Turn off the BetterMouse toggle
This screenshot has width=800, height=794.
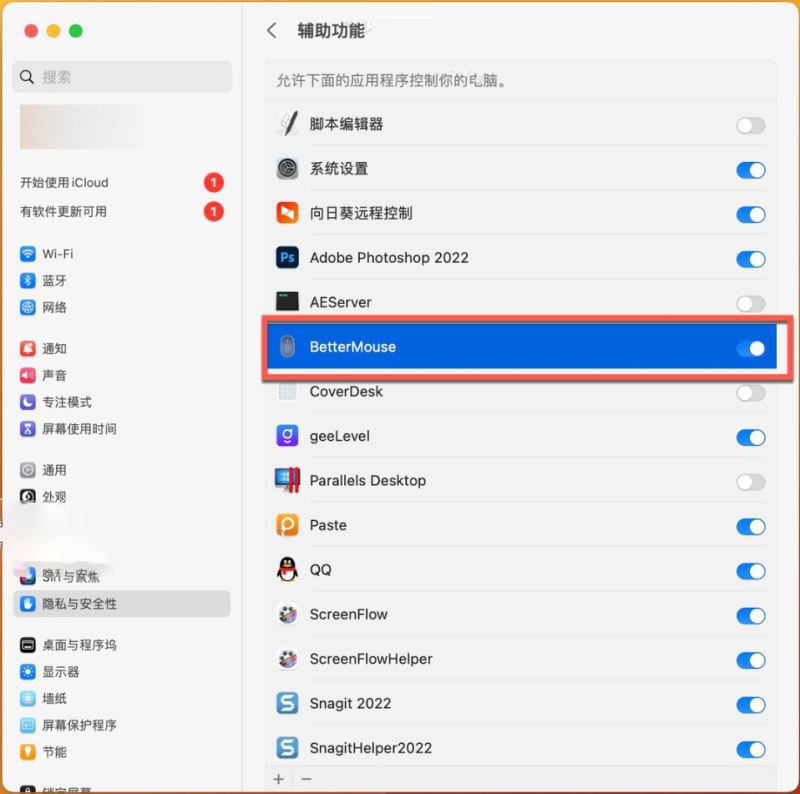751,349
